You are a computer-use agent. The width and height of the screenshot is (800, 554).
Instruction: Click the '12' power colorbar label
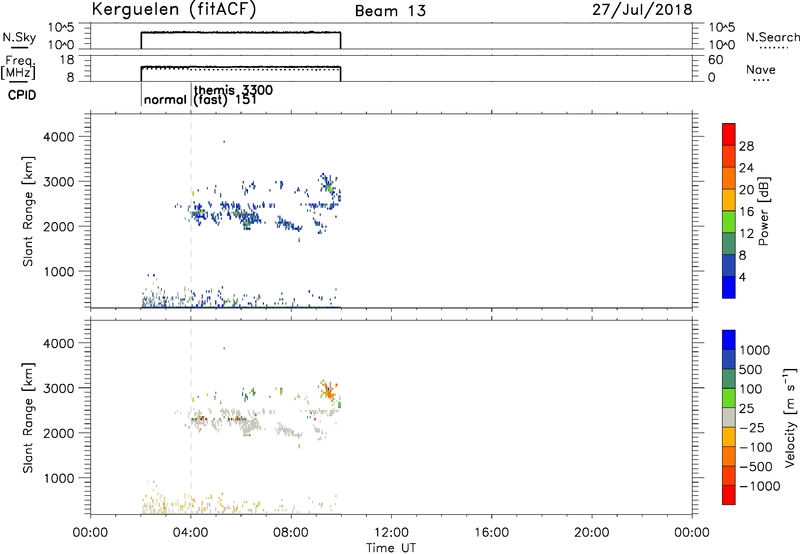[x=746, y=234]
